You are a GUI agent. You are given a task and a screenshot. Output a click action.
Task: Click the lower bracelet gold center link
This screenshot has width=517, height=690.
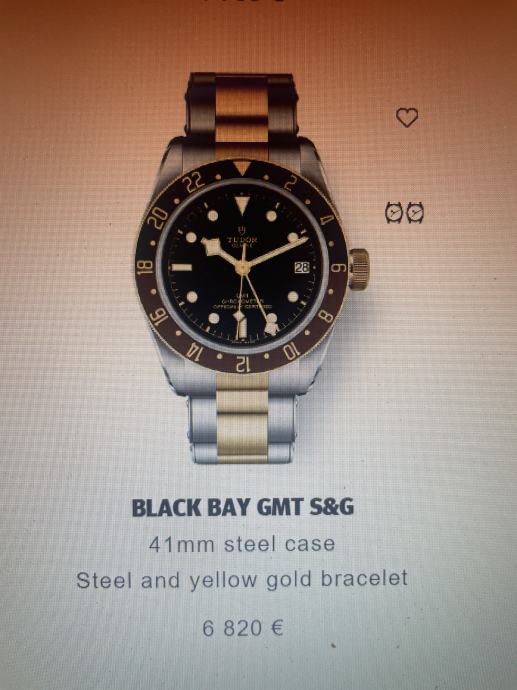click(243, 418)
